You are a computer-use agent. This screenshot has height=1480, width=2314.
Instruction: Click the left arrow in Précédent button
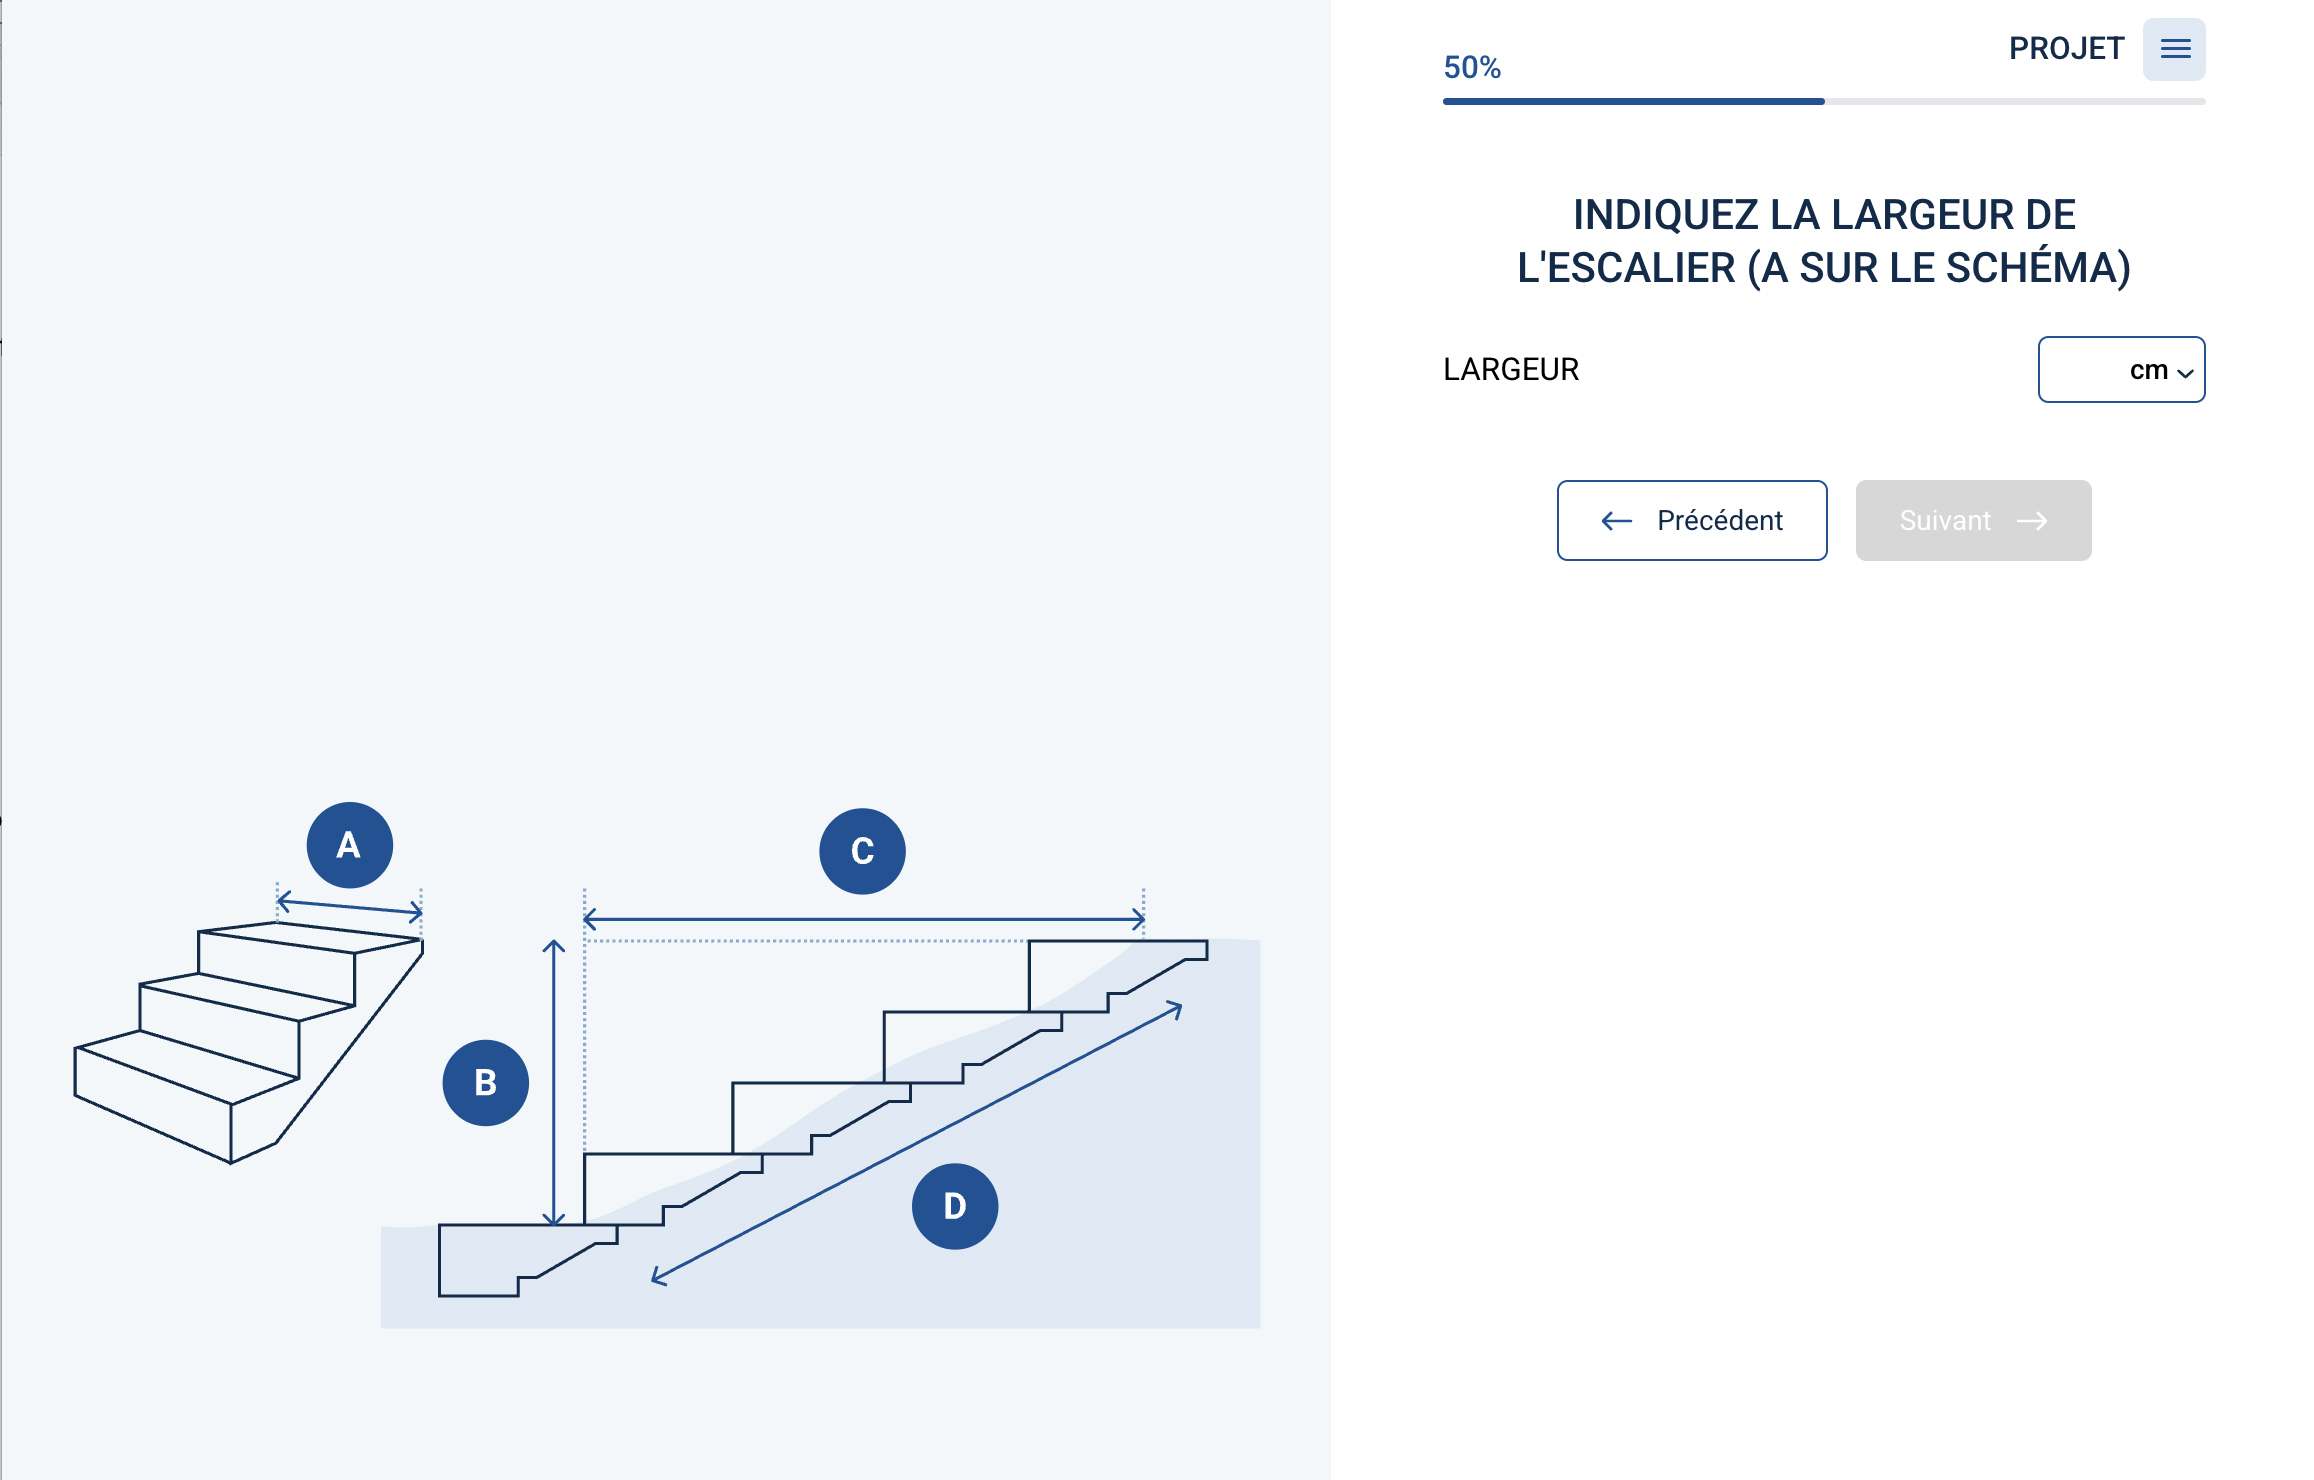pyautogui.click(x=1616, y=521)
